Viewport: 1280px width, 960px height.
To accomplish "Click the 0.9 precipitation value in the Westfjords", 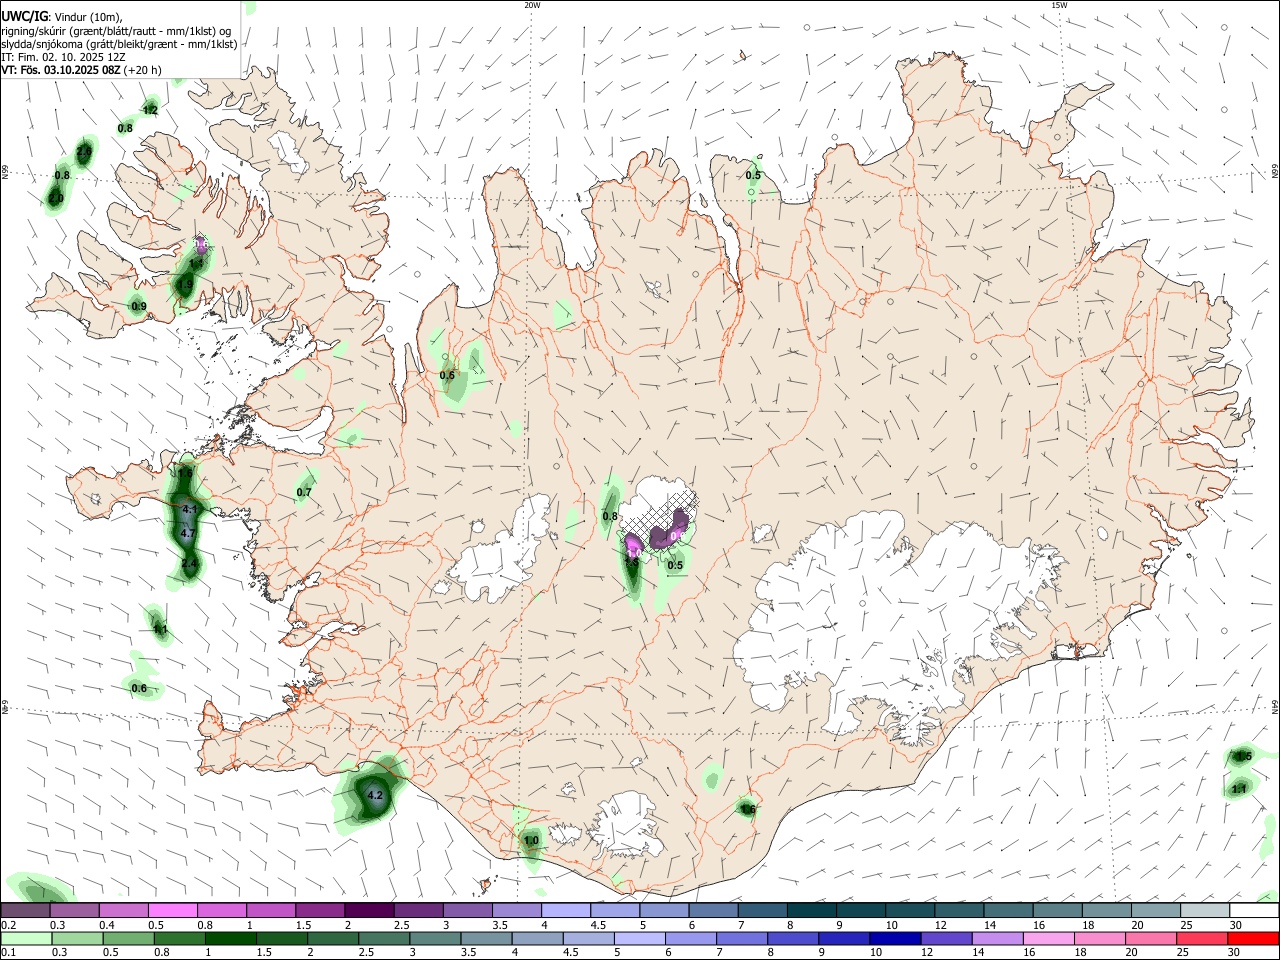I will (138, 306).
